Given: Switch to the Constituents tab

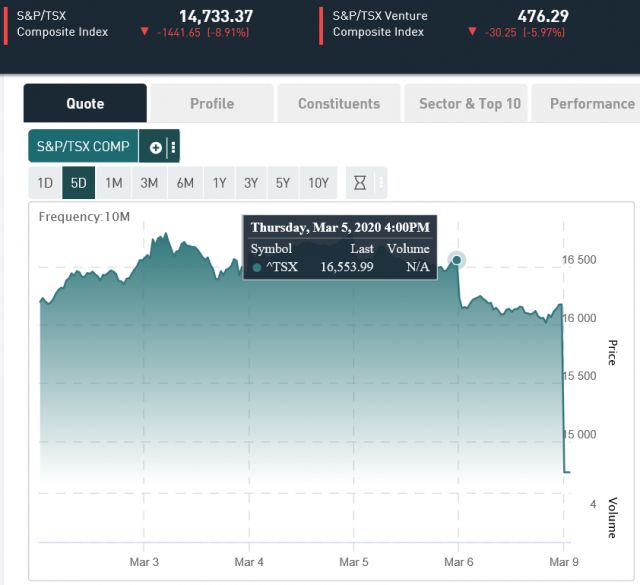Looking at the screenshot, I should (339, 103).
